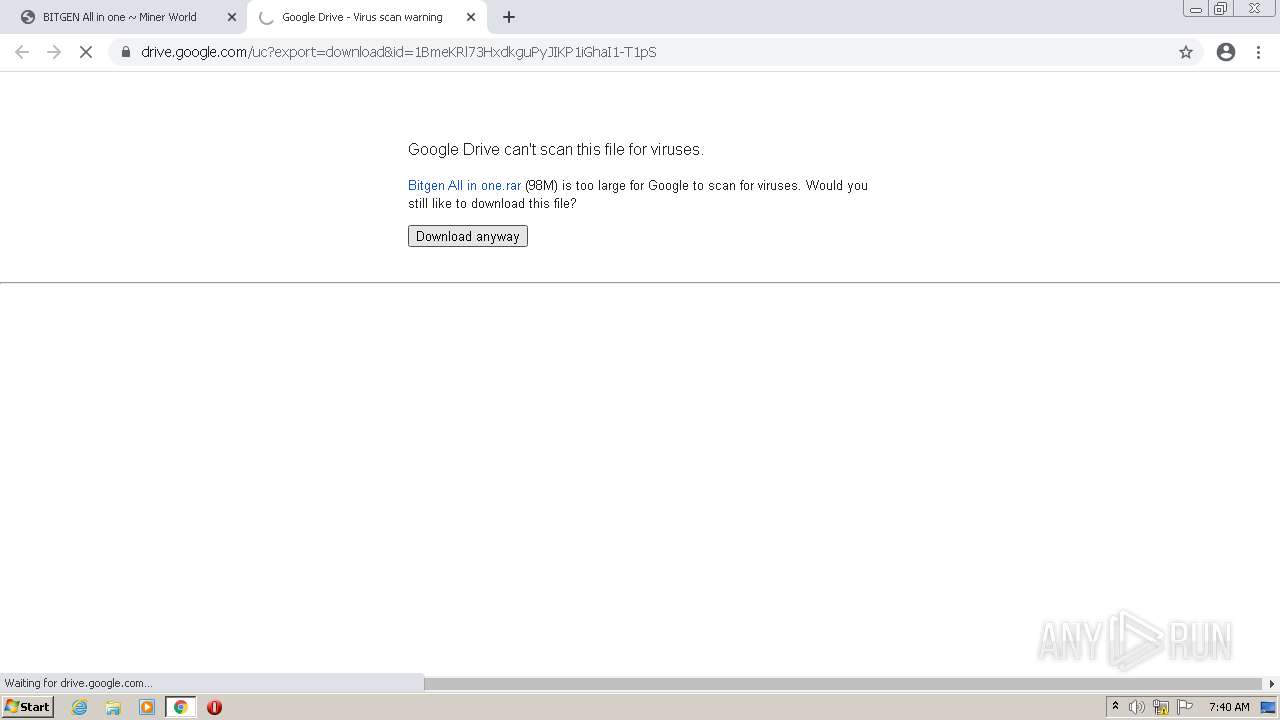Stop loading the page
Image resolution: width=1280 pixels, height=720 pixels.
pyautogui.click(x=86, y=52)
